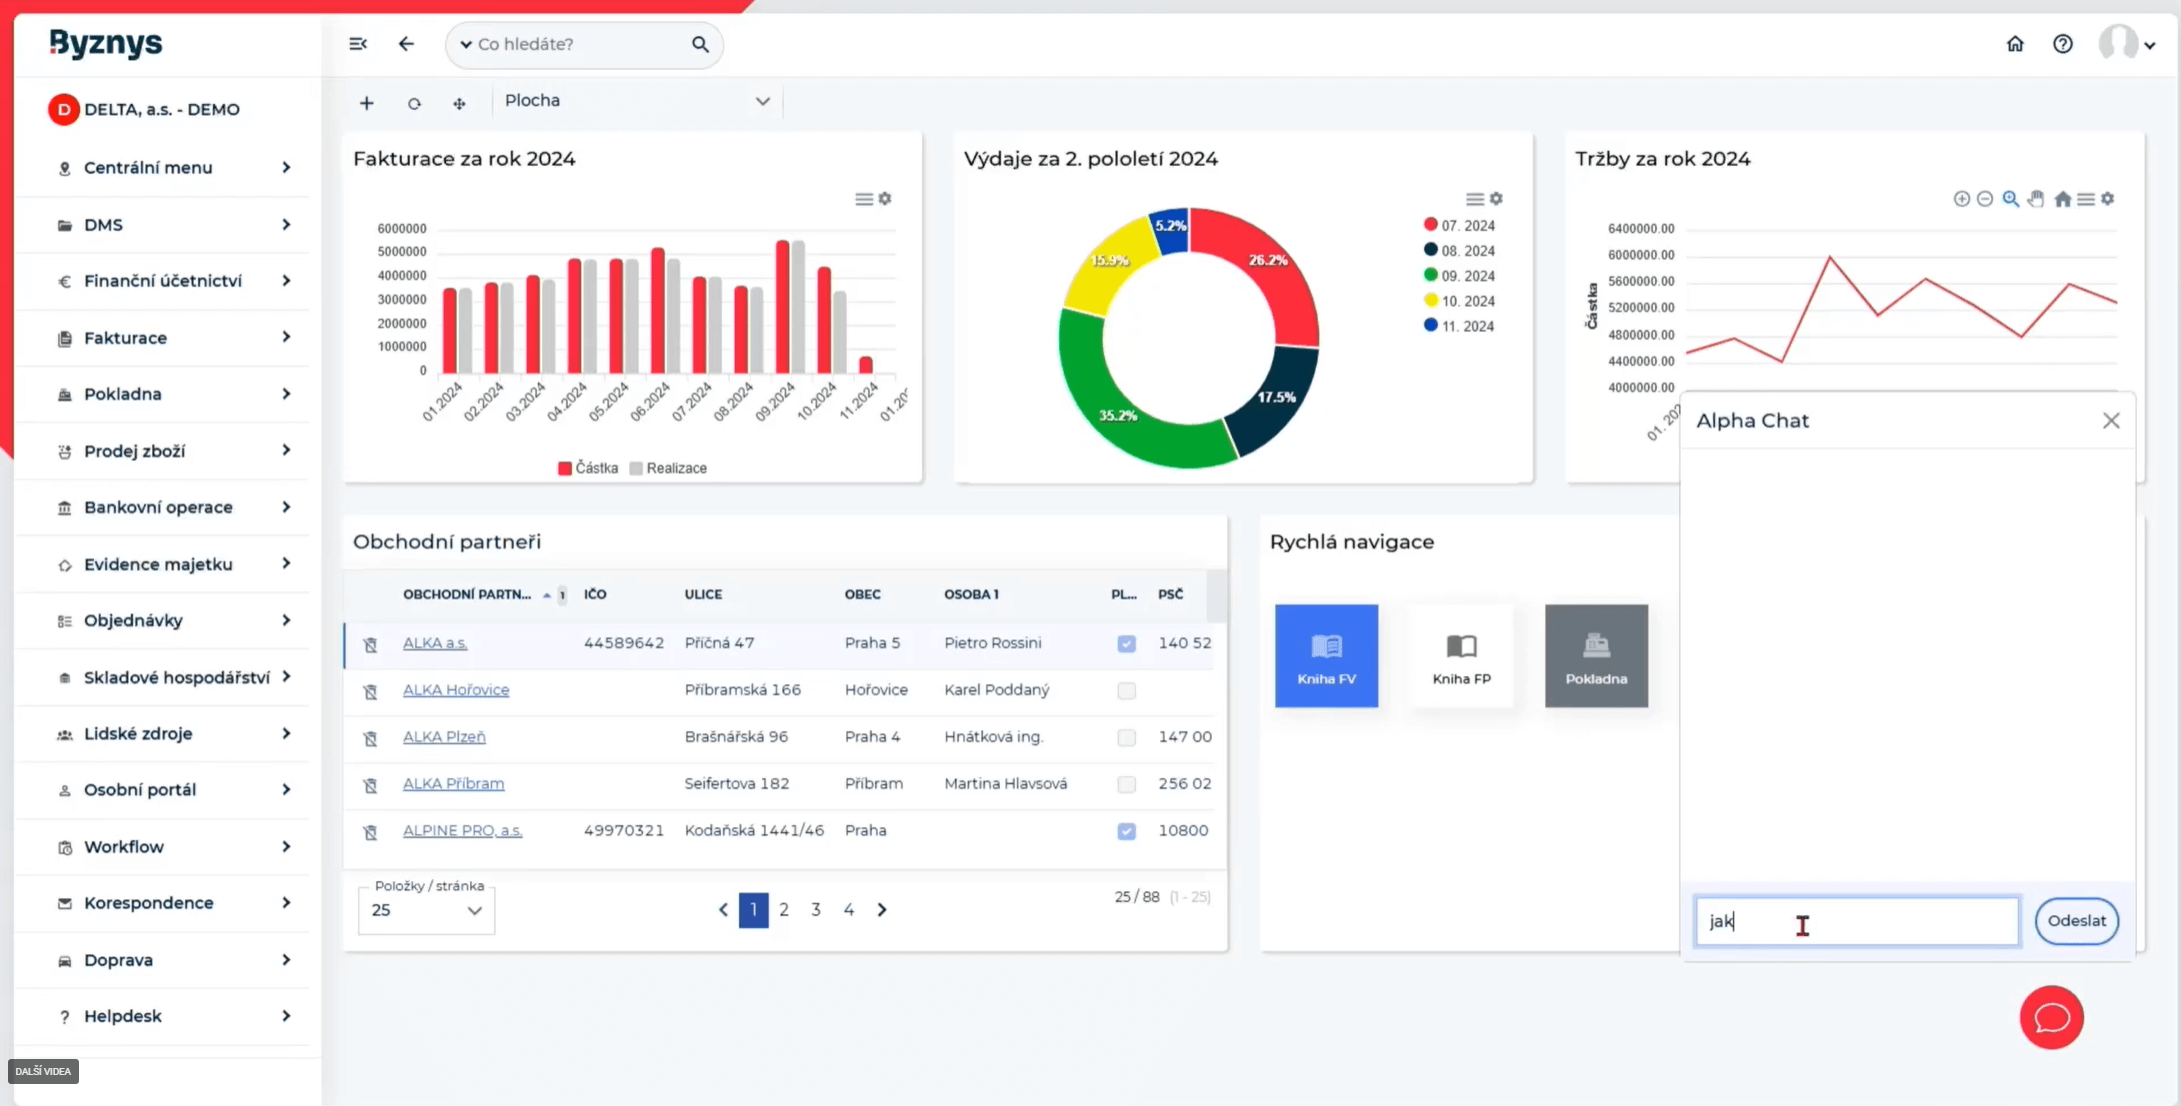This screenshot has height=1106, width=2181.
Task: Toggle checkbox in ALKA a.s. row
Action: (x=1127, y=643)
